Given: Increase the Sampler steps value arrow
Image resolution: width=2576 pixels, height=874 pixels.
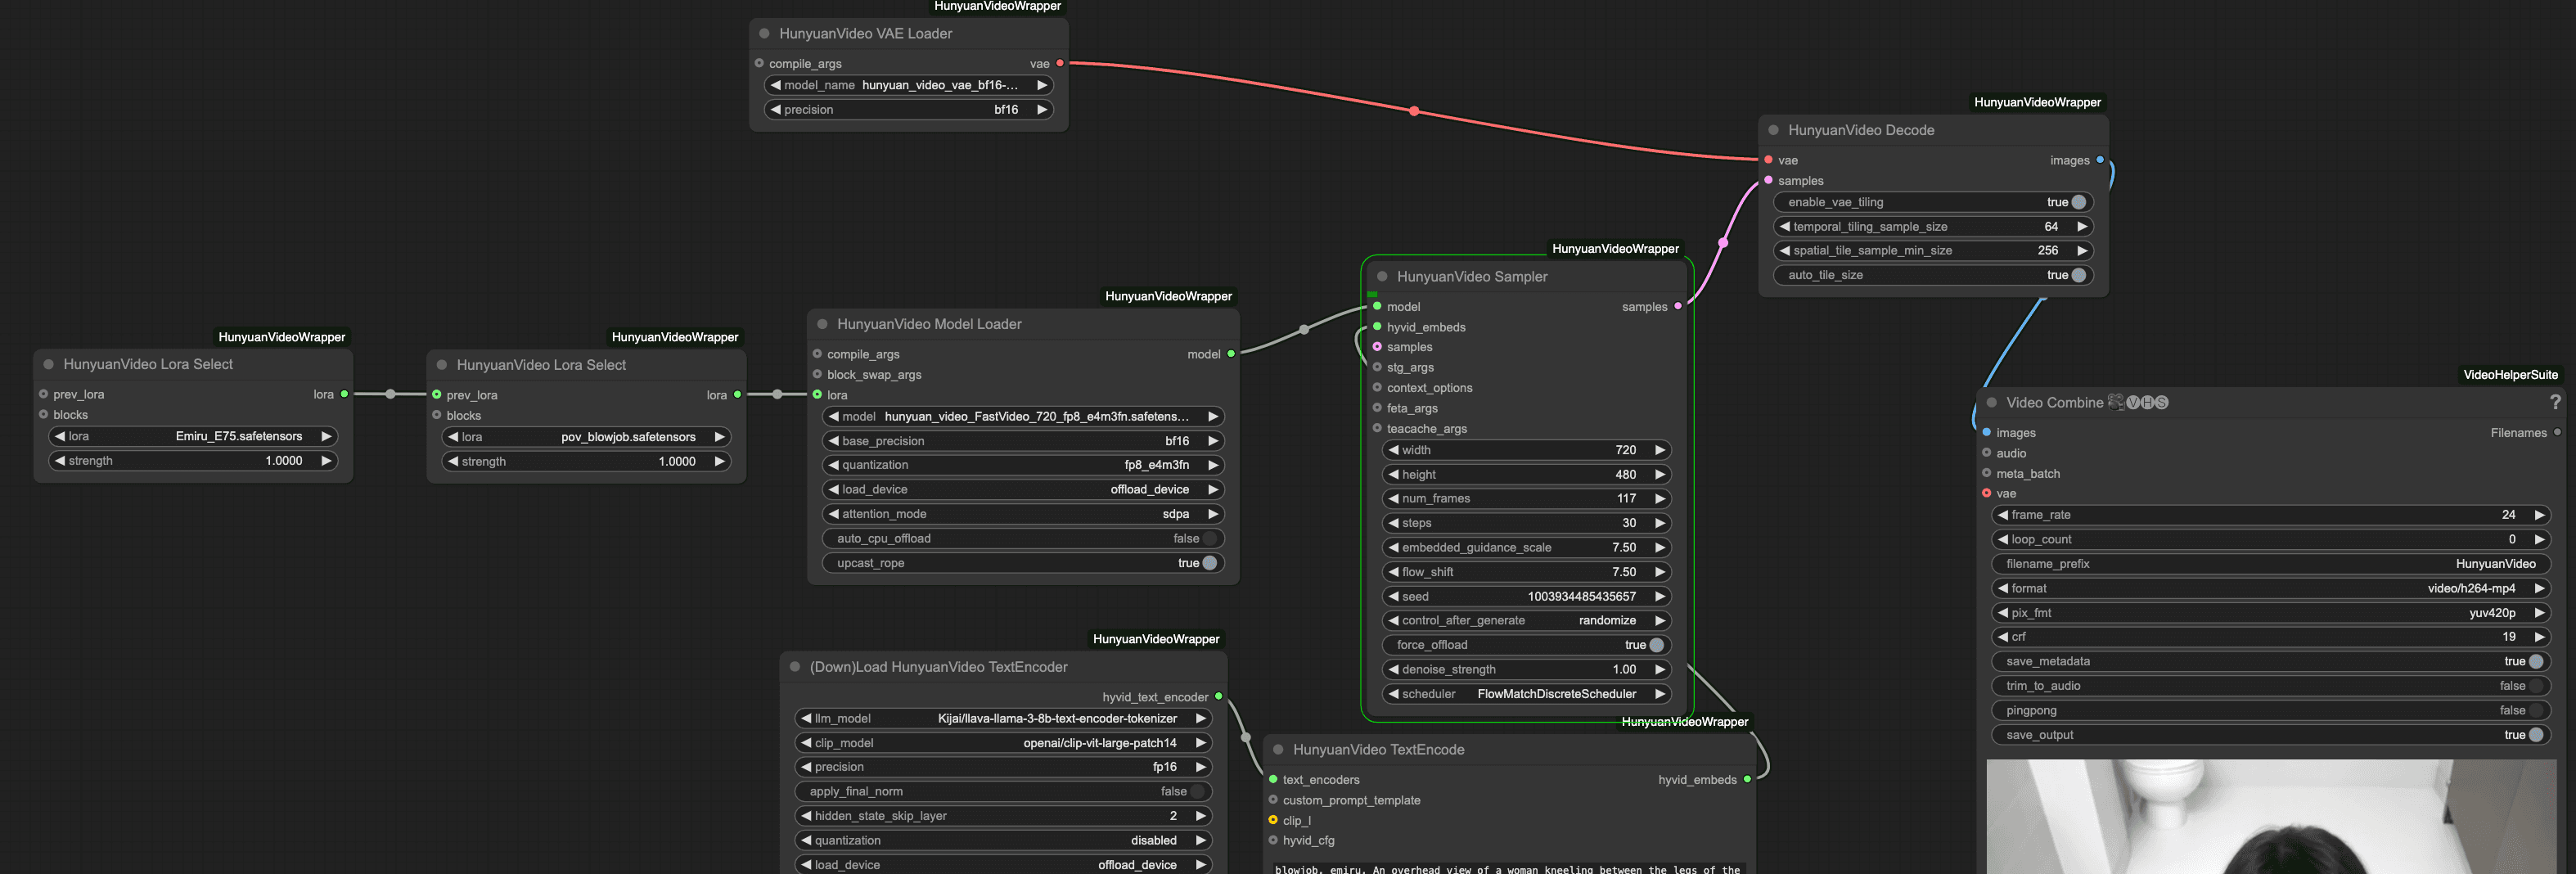Looking at the screenshot, I should click(1660, 523).
